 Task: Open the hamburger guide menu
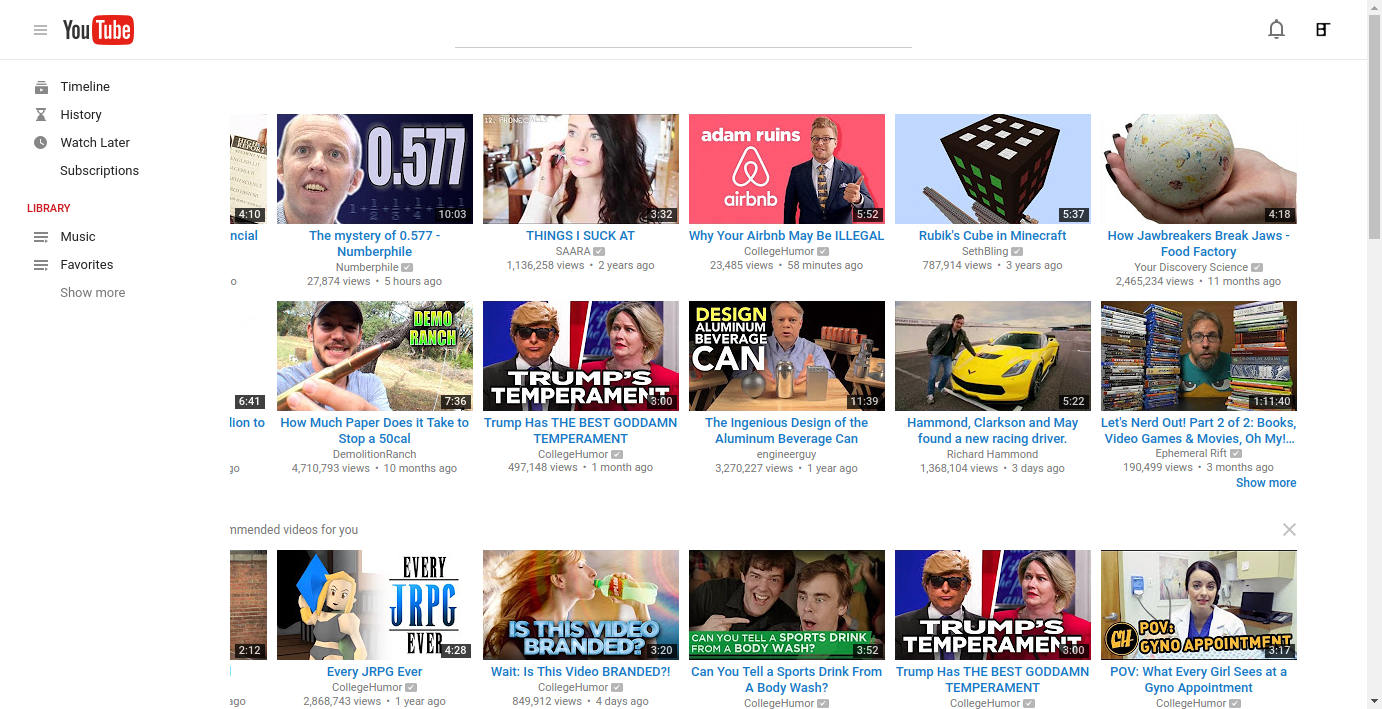(40, 30)
